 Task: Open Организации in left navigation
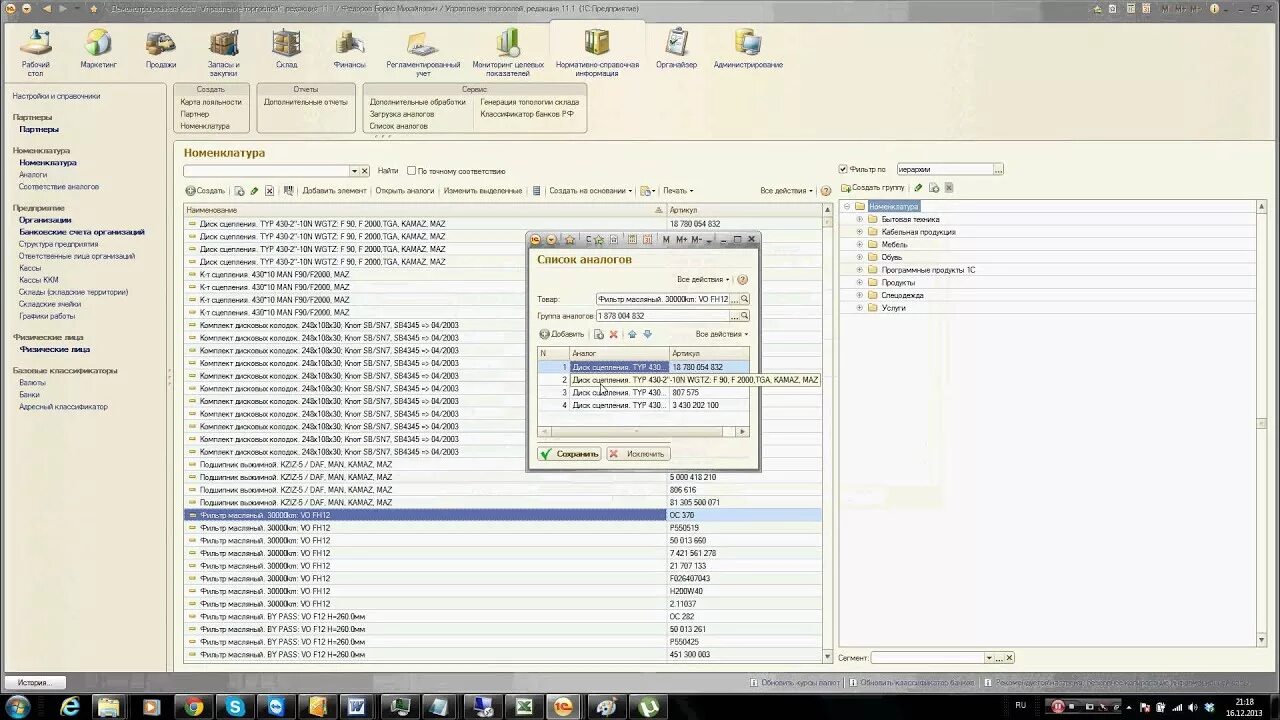[x=45, y=220]
